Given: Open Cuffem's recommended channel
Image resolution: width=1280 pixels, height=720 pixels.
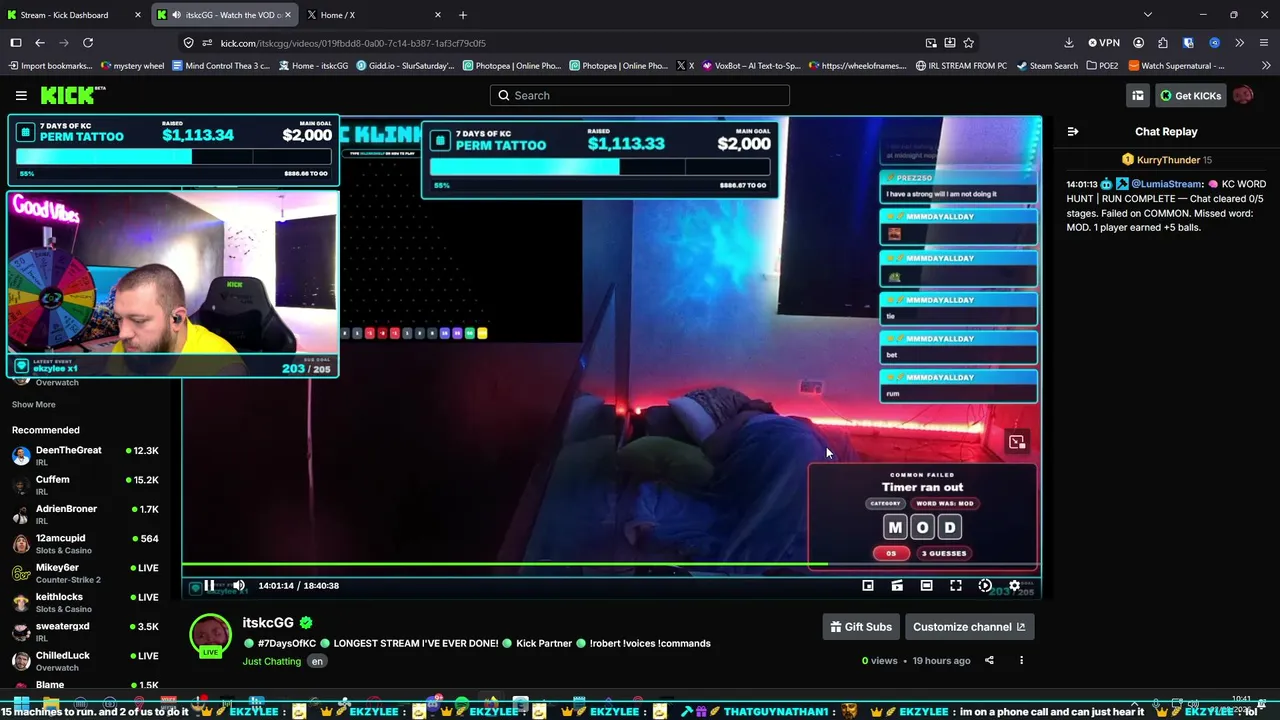Looking at the screenshot, I should pos(85,485).
